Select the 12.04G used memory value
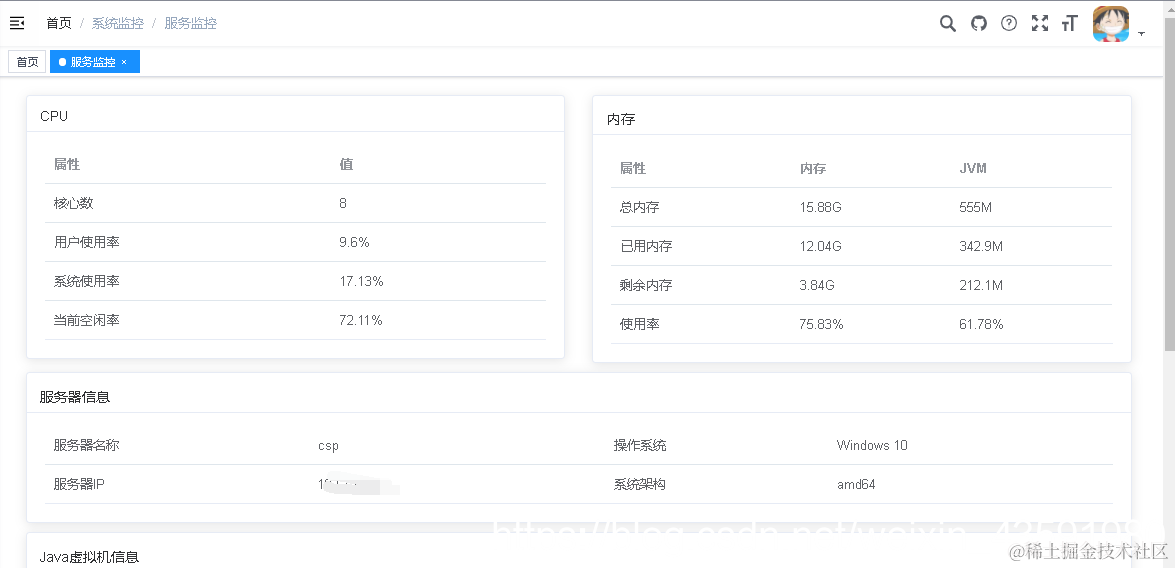The height and width of the screenshot is (568, 1175). pos(821,246)
